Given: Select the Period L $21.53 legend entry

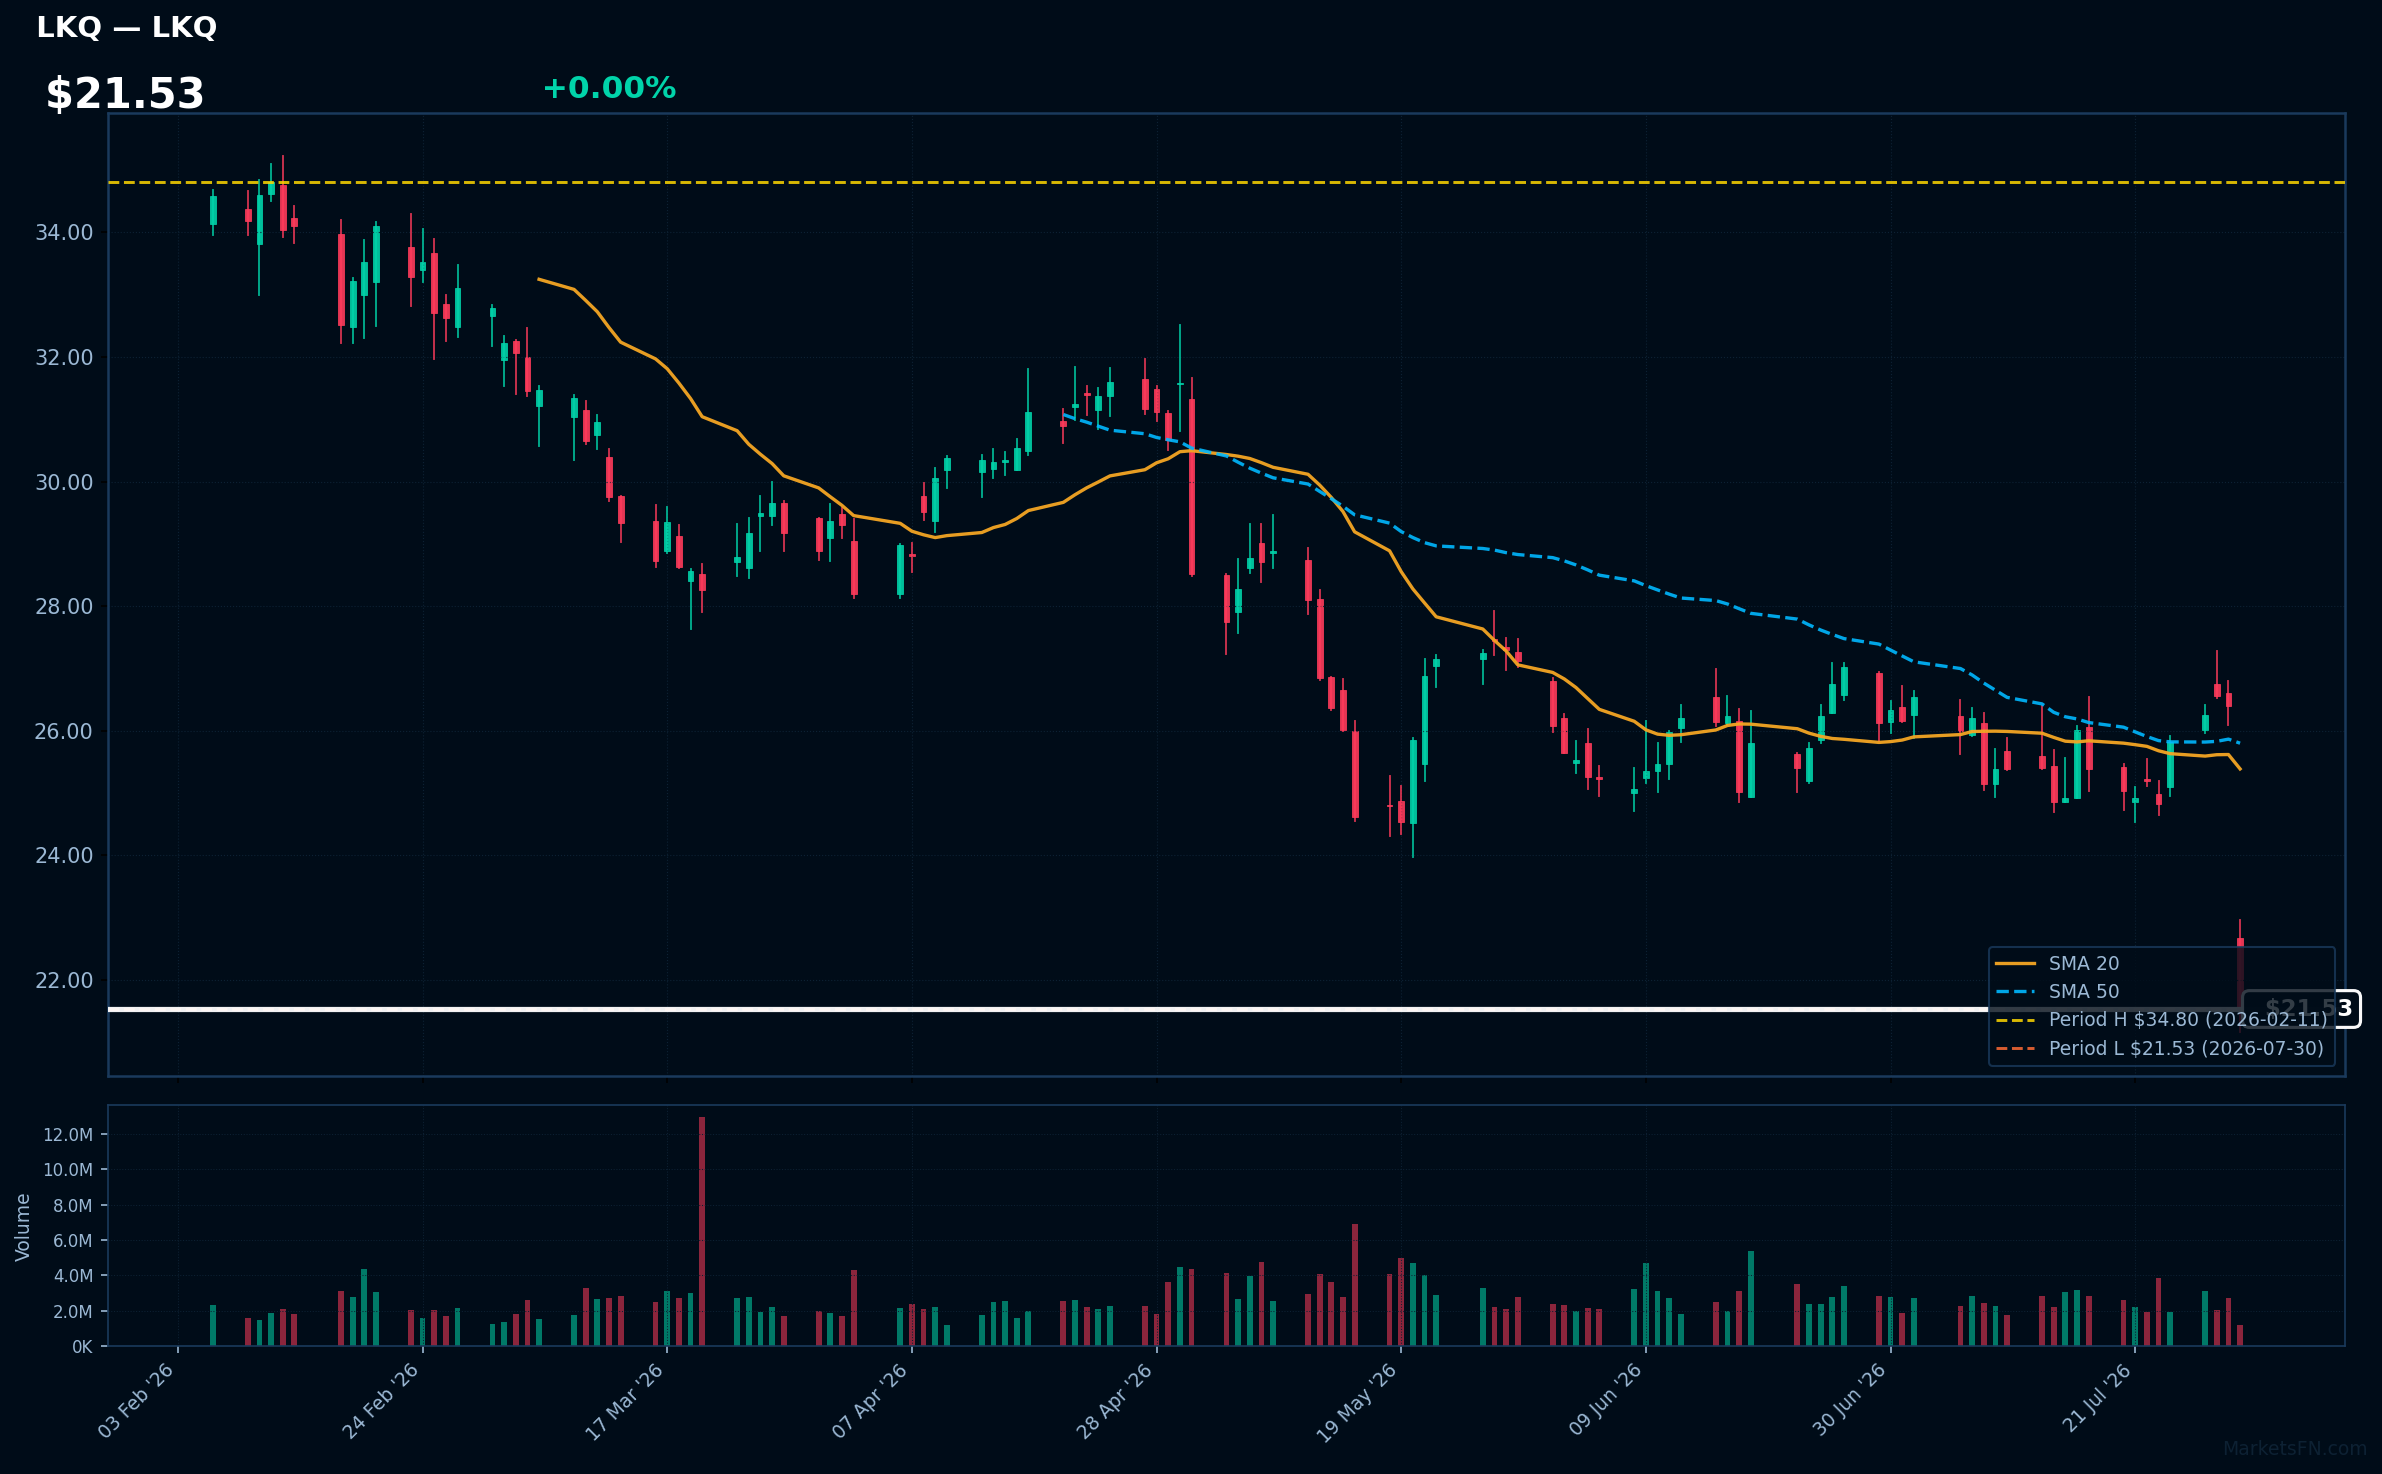Looking at the screenshot, I should pyautogui.click(x=2159, y=1048).
